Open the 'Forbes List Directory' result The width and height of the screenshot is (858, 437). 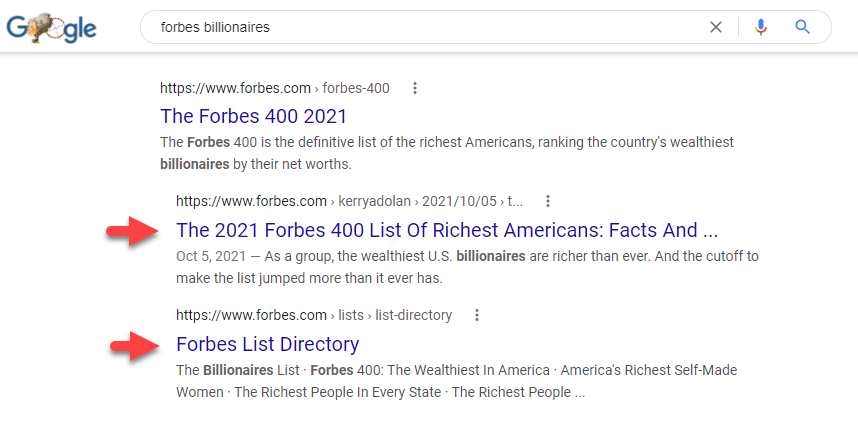pyautogui.click(x=267, y=344)
